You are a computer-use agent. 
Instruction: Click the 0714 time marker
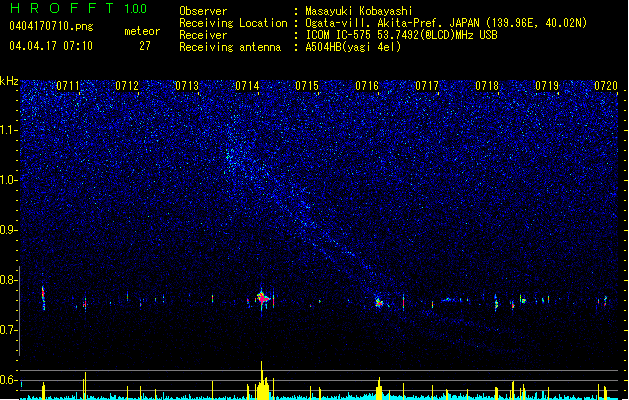(247, 86)
